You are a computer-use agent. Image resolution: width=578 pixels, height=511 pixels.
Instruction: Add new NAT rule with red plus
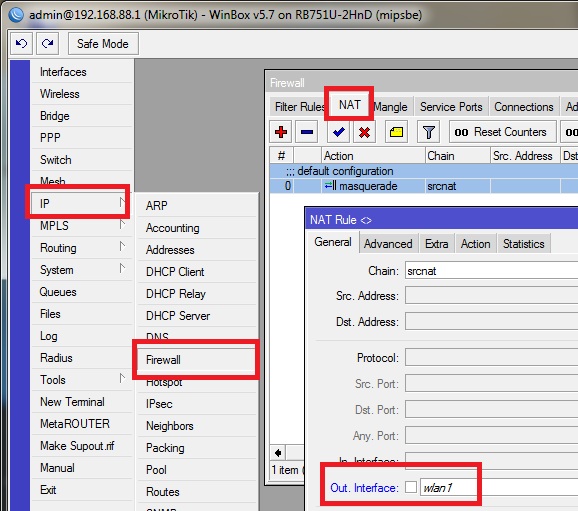click(281, 132)
